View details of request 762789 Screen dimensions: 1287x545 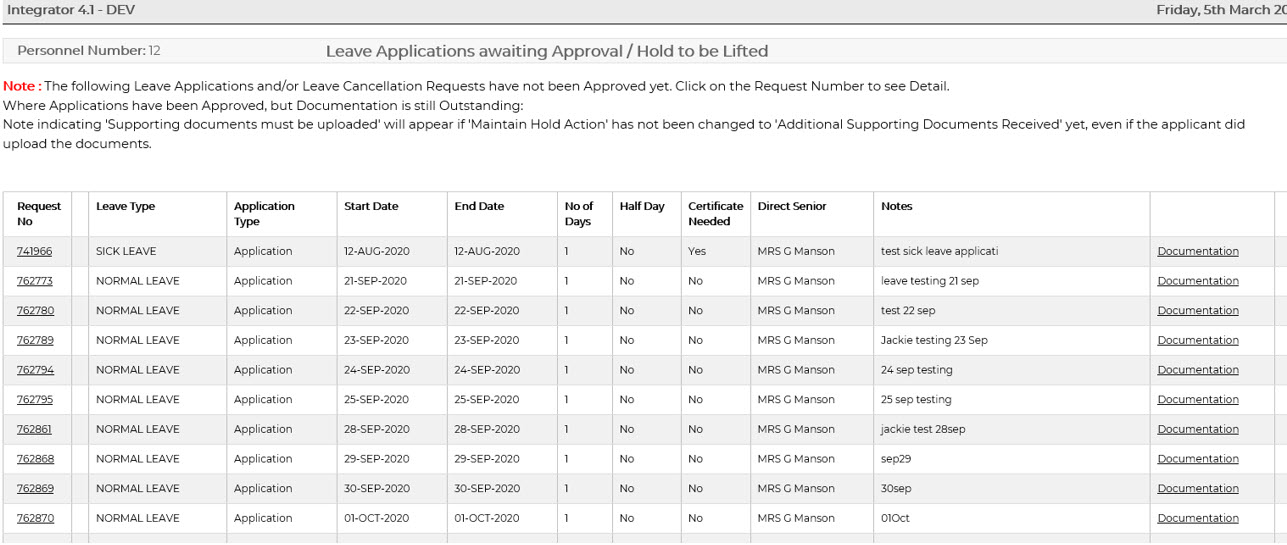(x=35, y=340)
